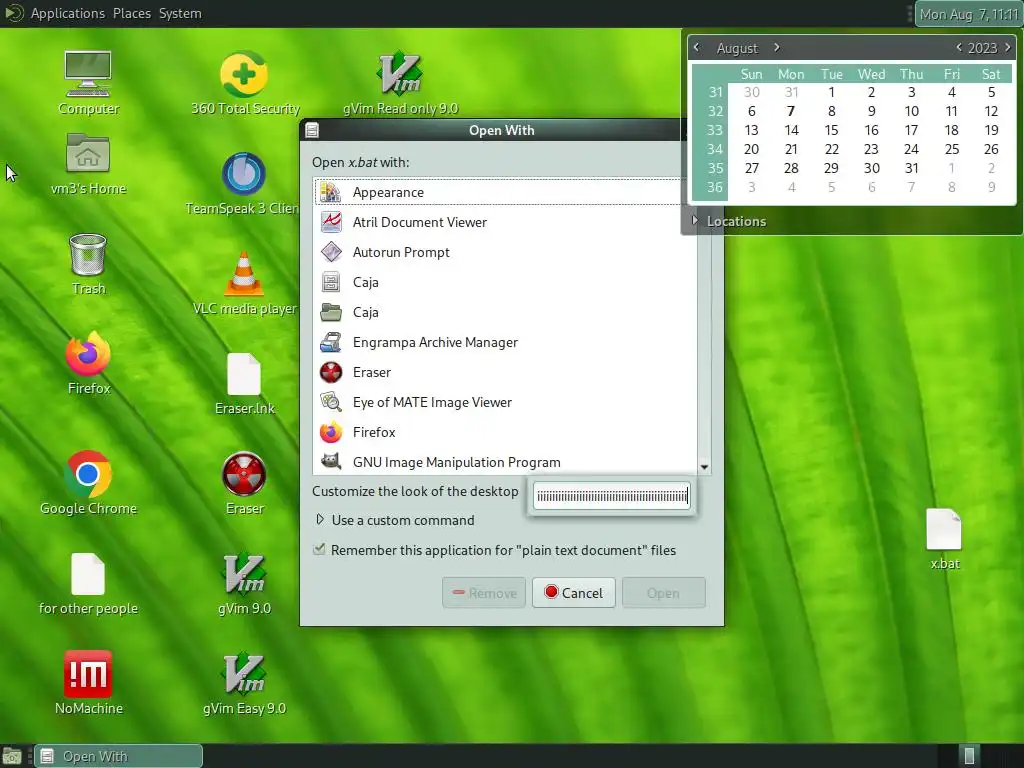The height and width of the screenshot is (768, 1024).
Task: Select day 22 in the calendar
Action: pyautogui.click(x=831, y=149)
